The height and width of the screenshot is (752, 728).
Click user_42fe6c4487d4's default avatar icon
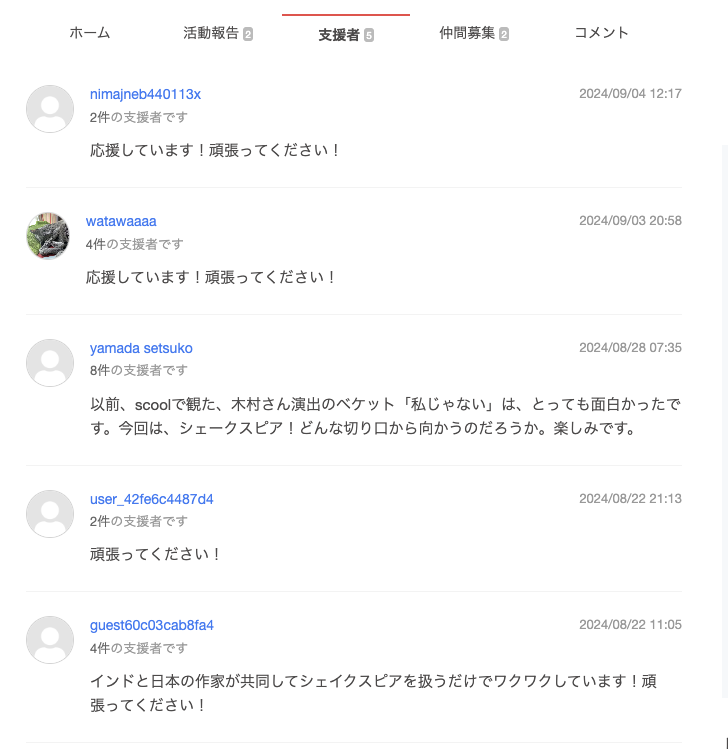[x=50, y=514]
